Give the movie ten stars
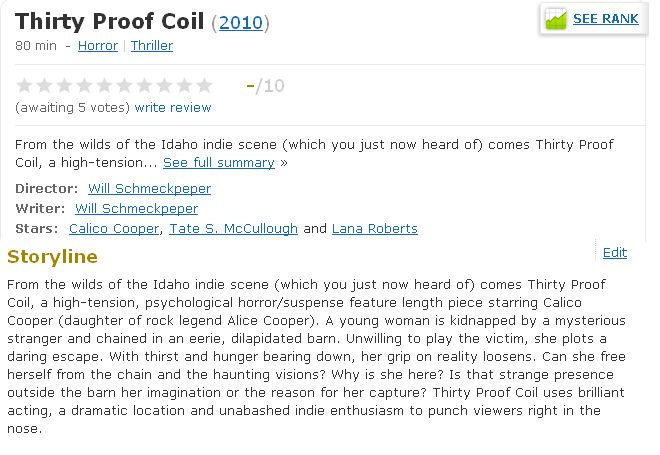The width and height of the screenshot is (660, 455). tap(204, 85)
